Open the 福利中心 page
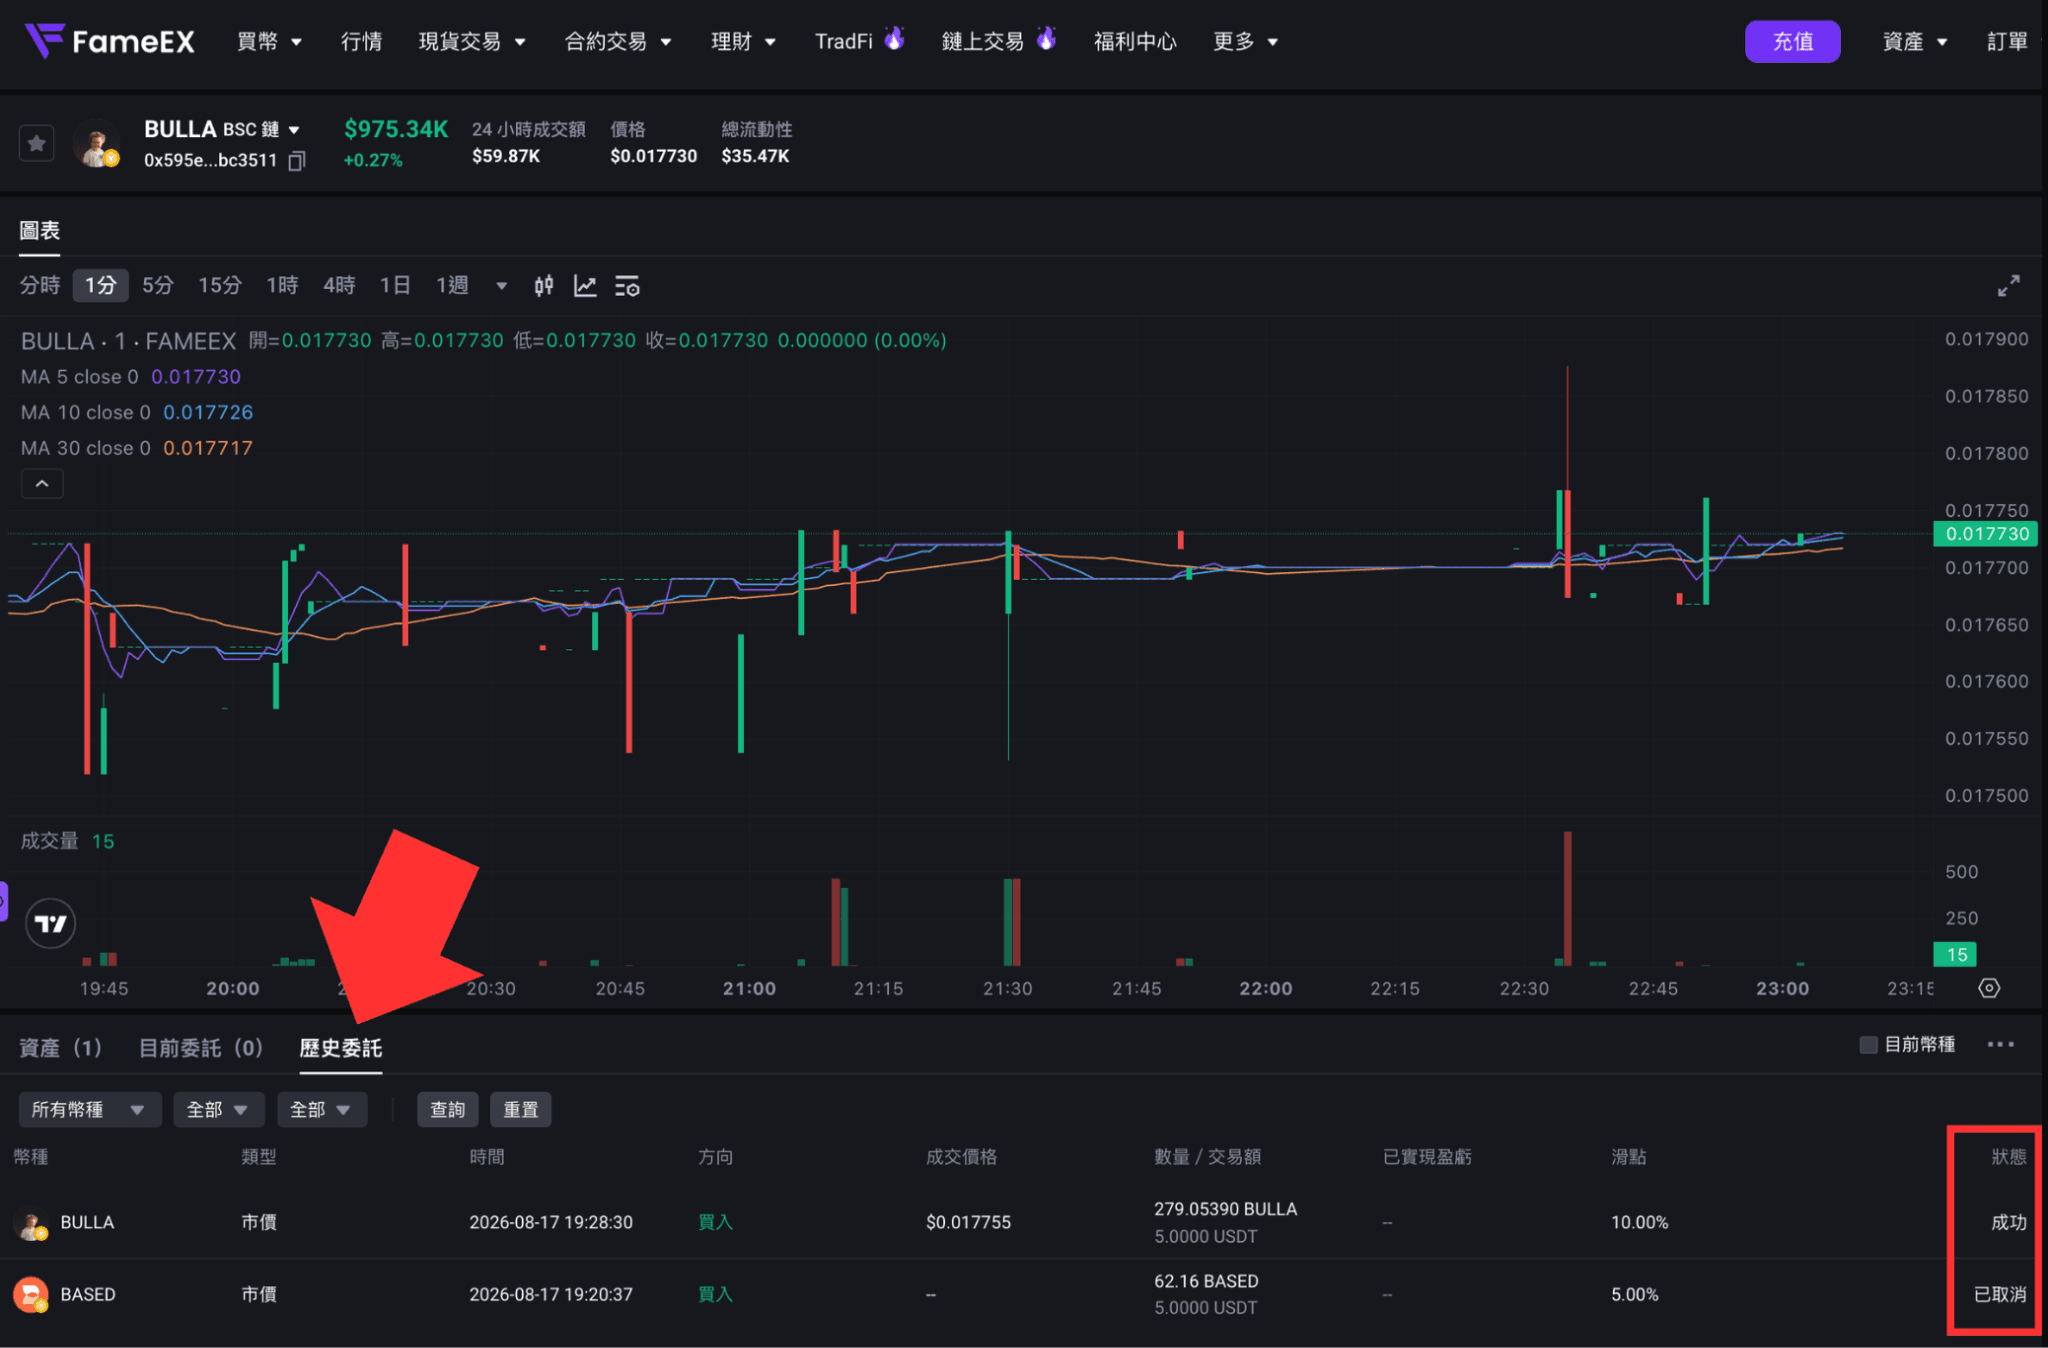 [x=1135, y=42]
